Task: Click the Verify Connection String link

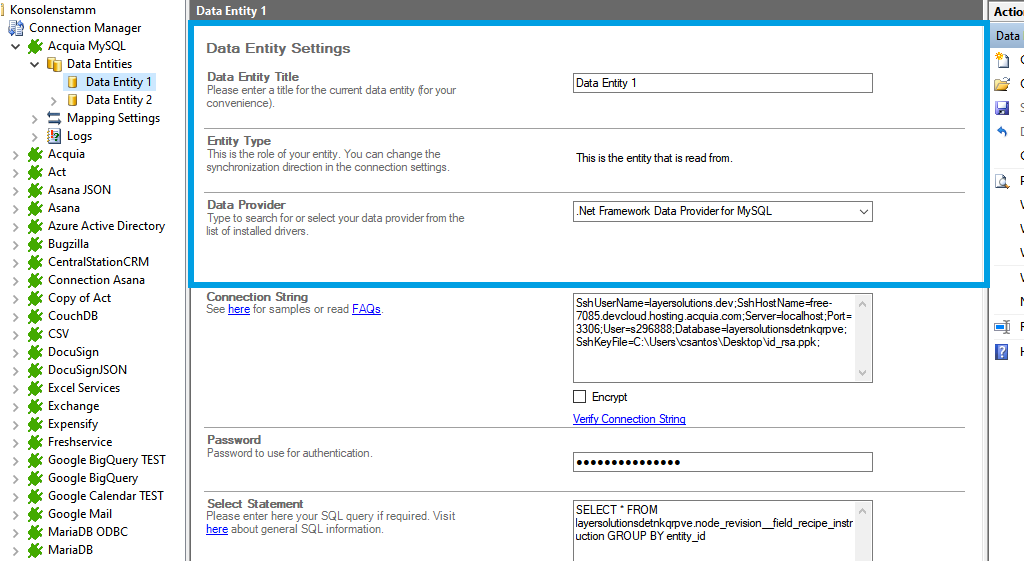Action: click(629, 419)
